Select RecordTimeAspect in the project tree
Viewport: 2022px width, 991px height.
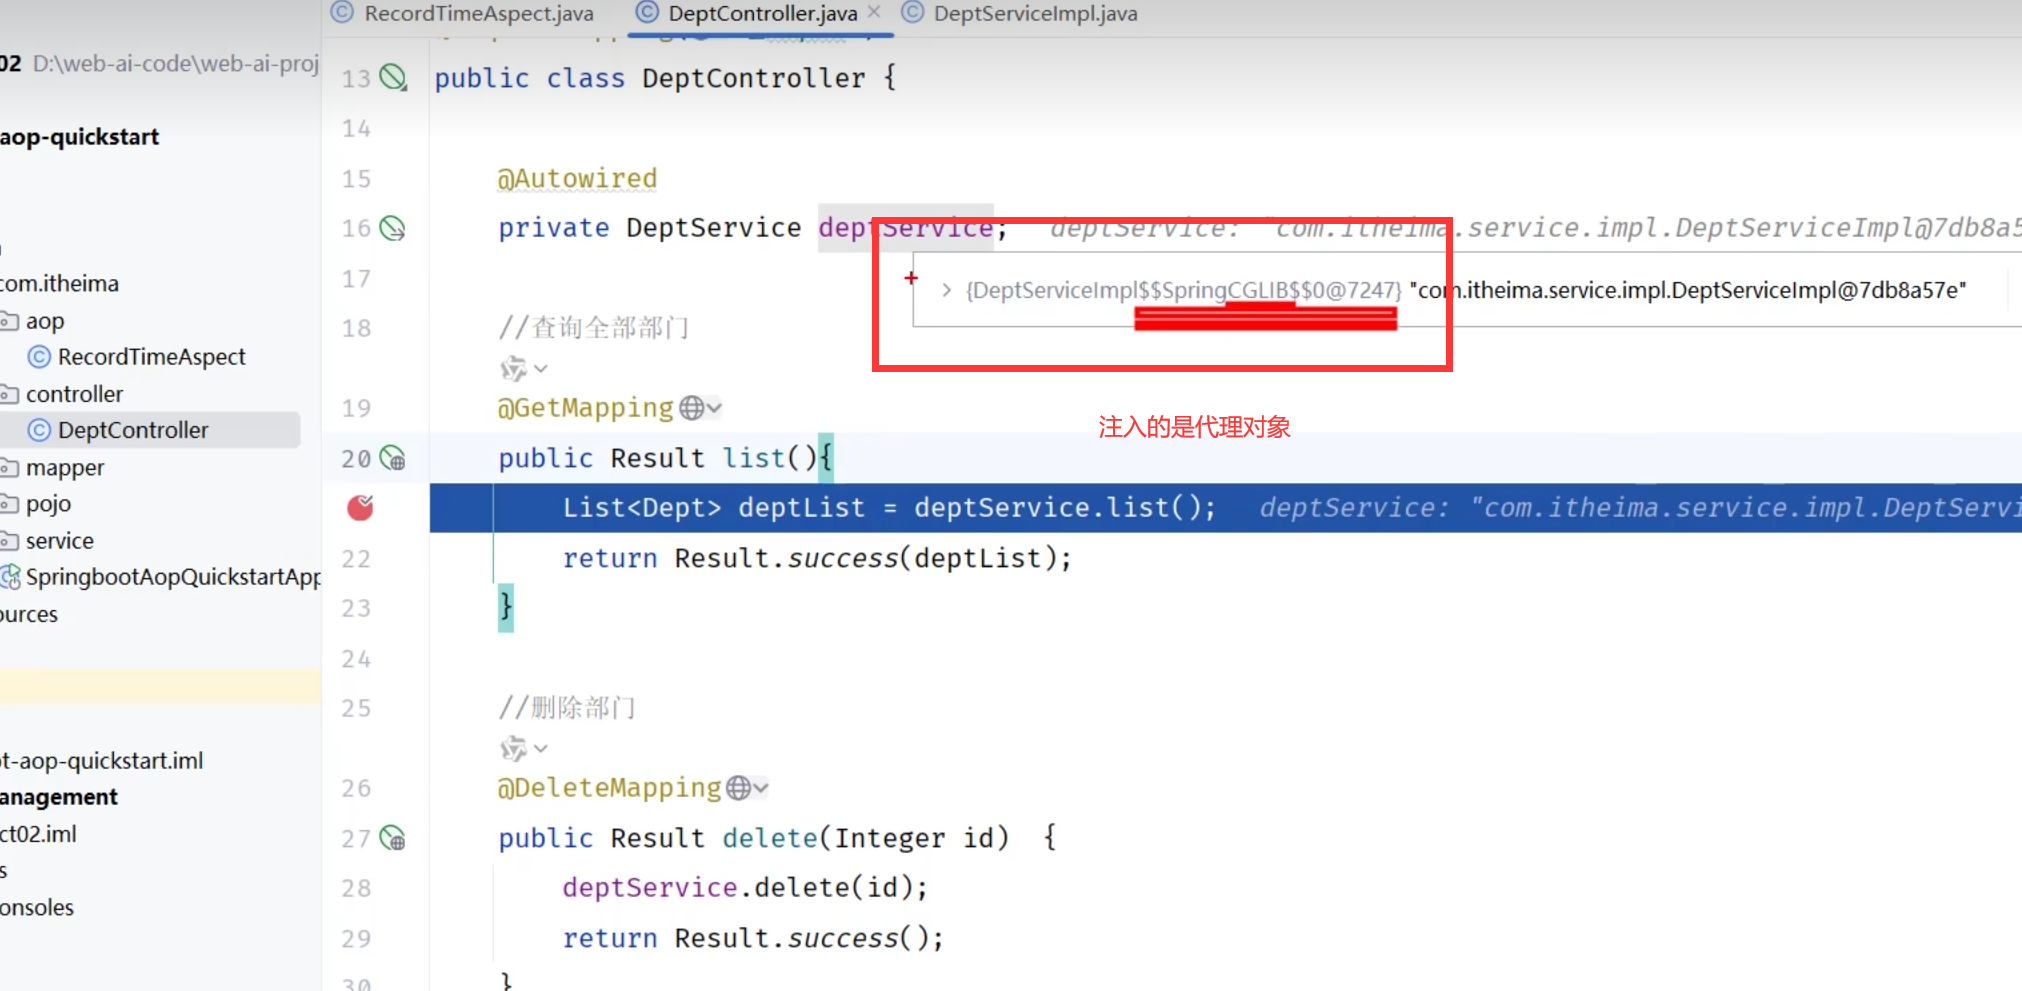(x=151, y=357)
